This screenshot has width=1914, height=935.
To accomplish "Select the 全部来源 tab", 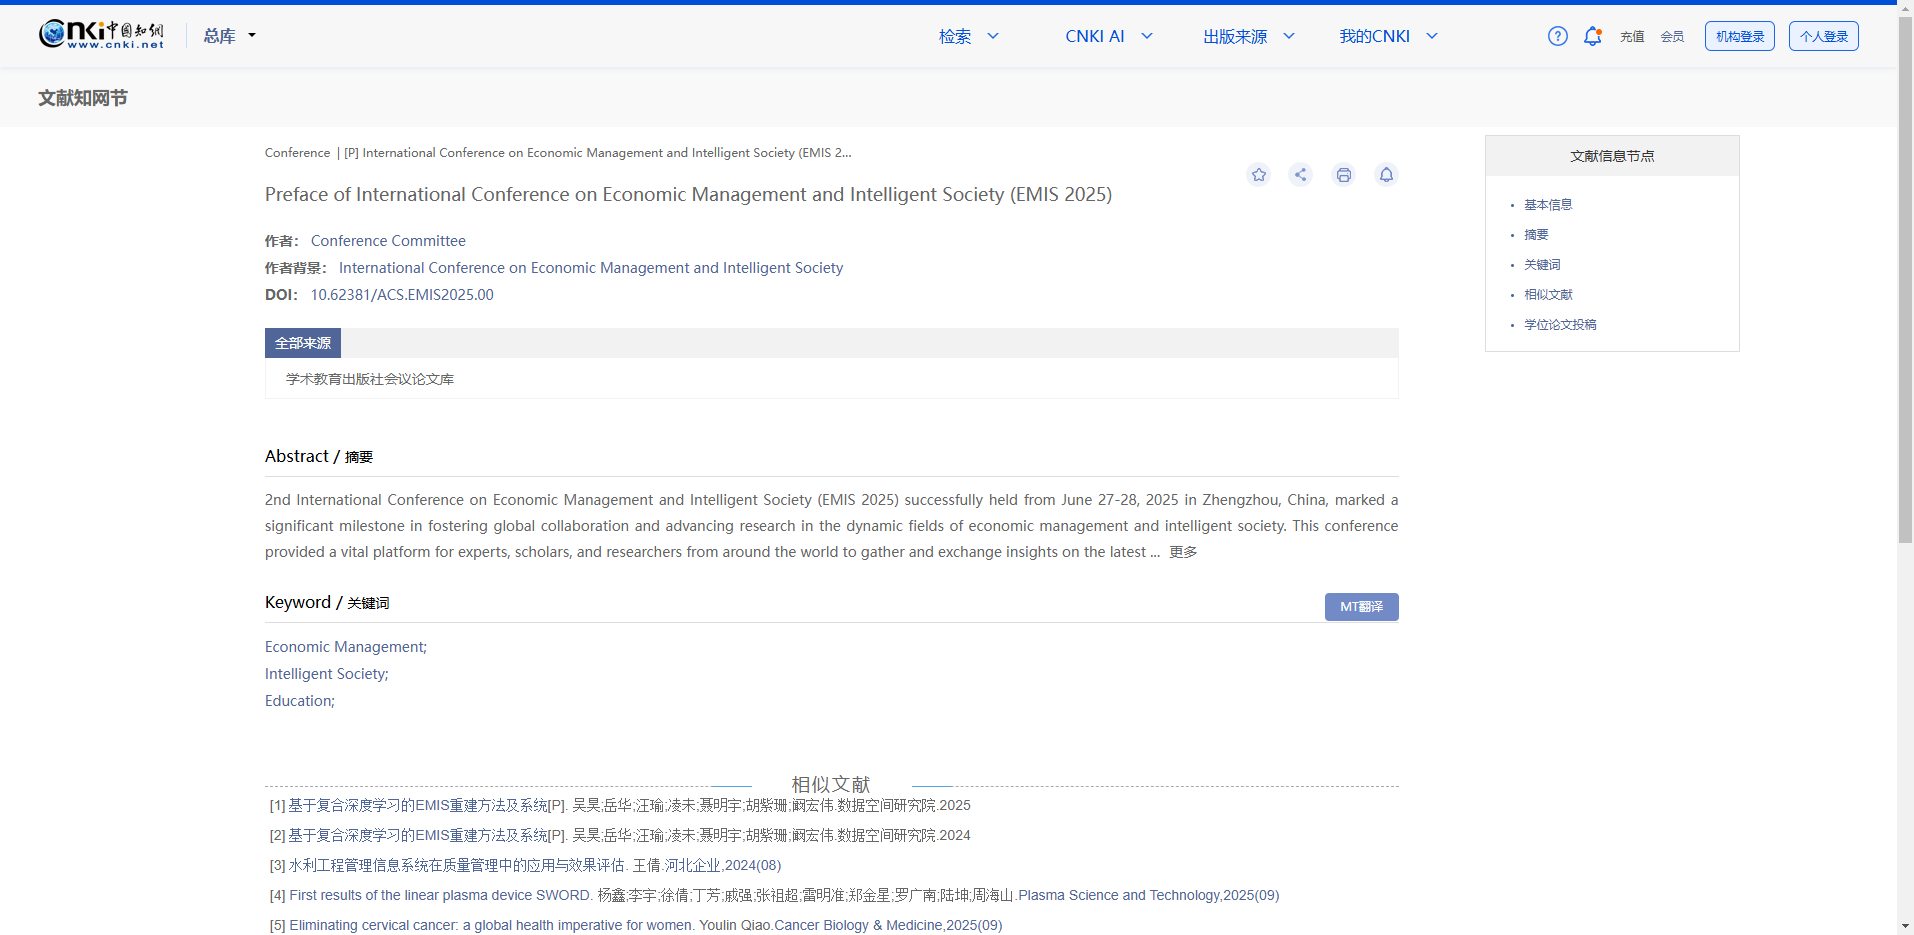I will [x=303, y=343].
